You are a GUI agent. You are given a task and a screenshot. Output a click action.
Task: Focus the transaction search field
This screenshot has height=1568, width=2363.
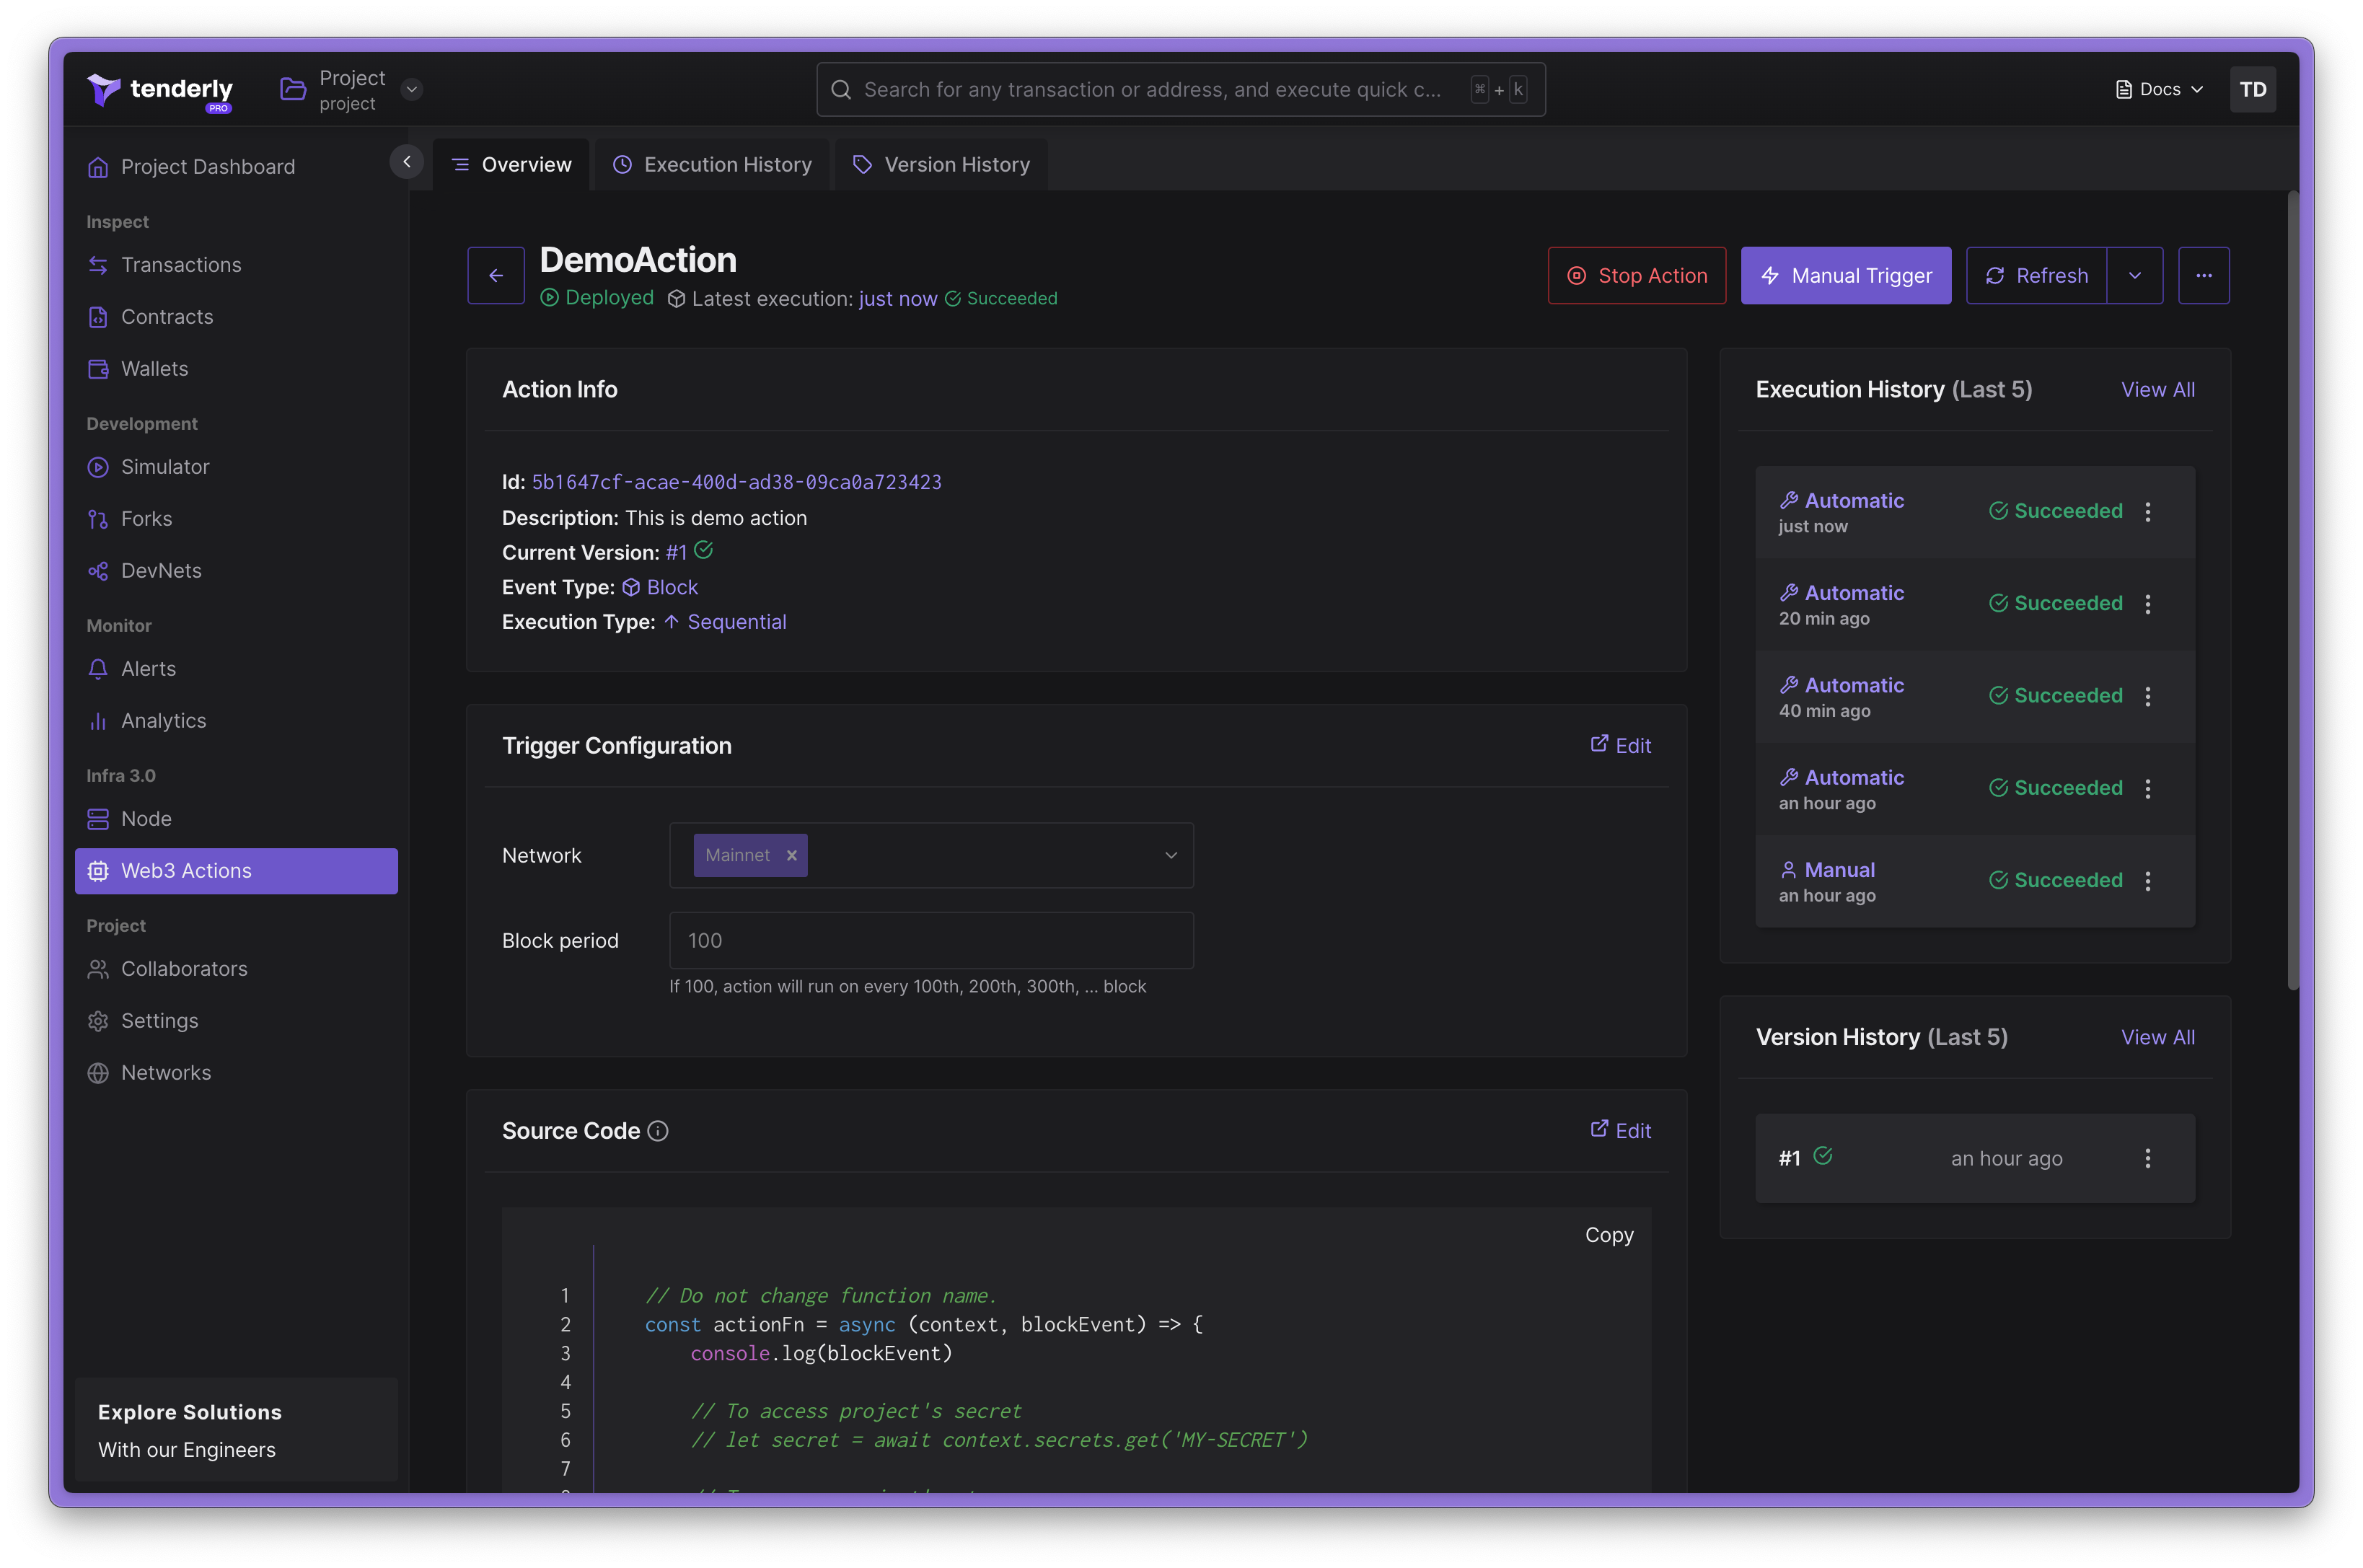[1180, 90]
